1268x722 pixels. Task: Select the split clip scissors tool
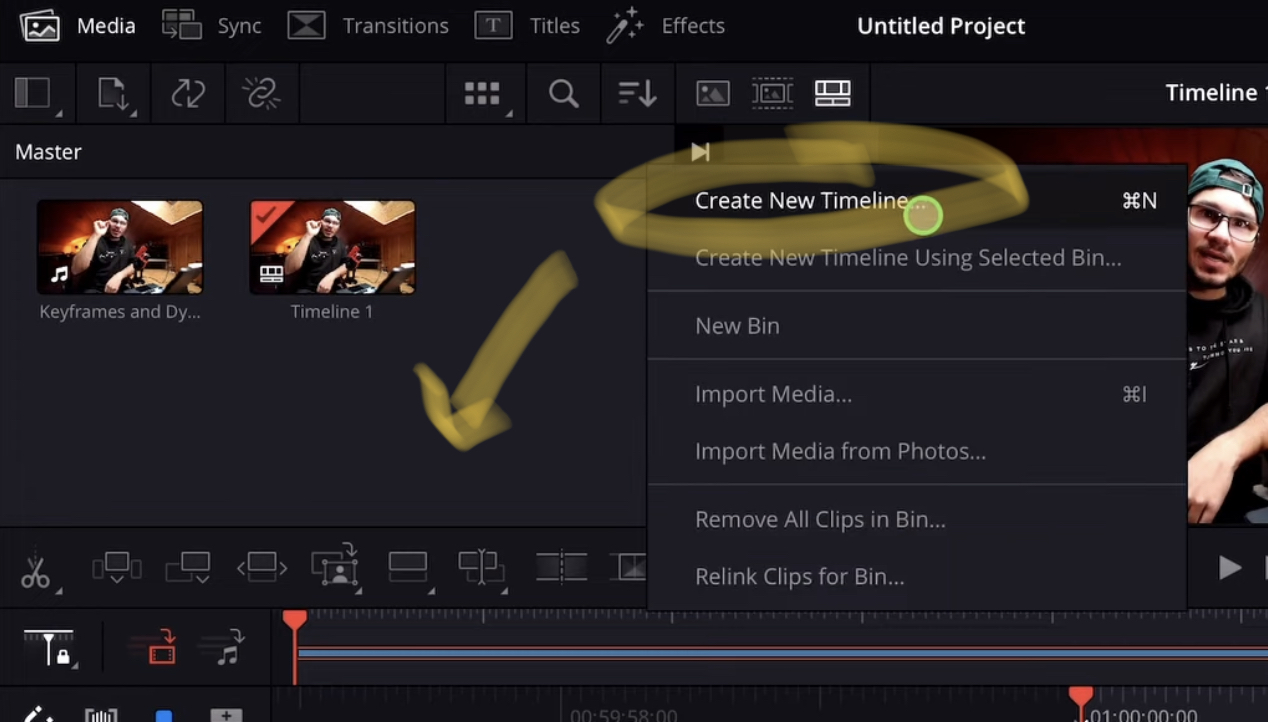[37, 568]
